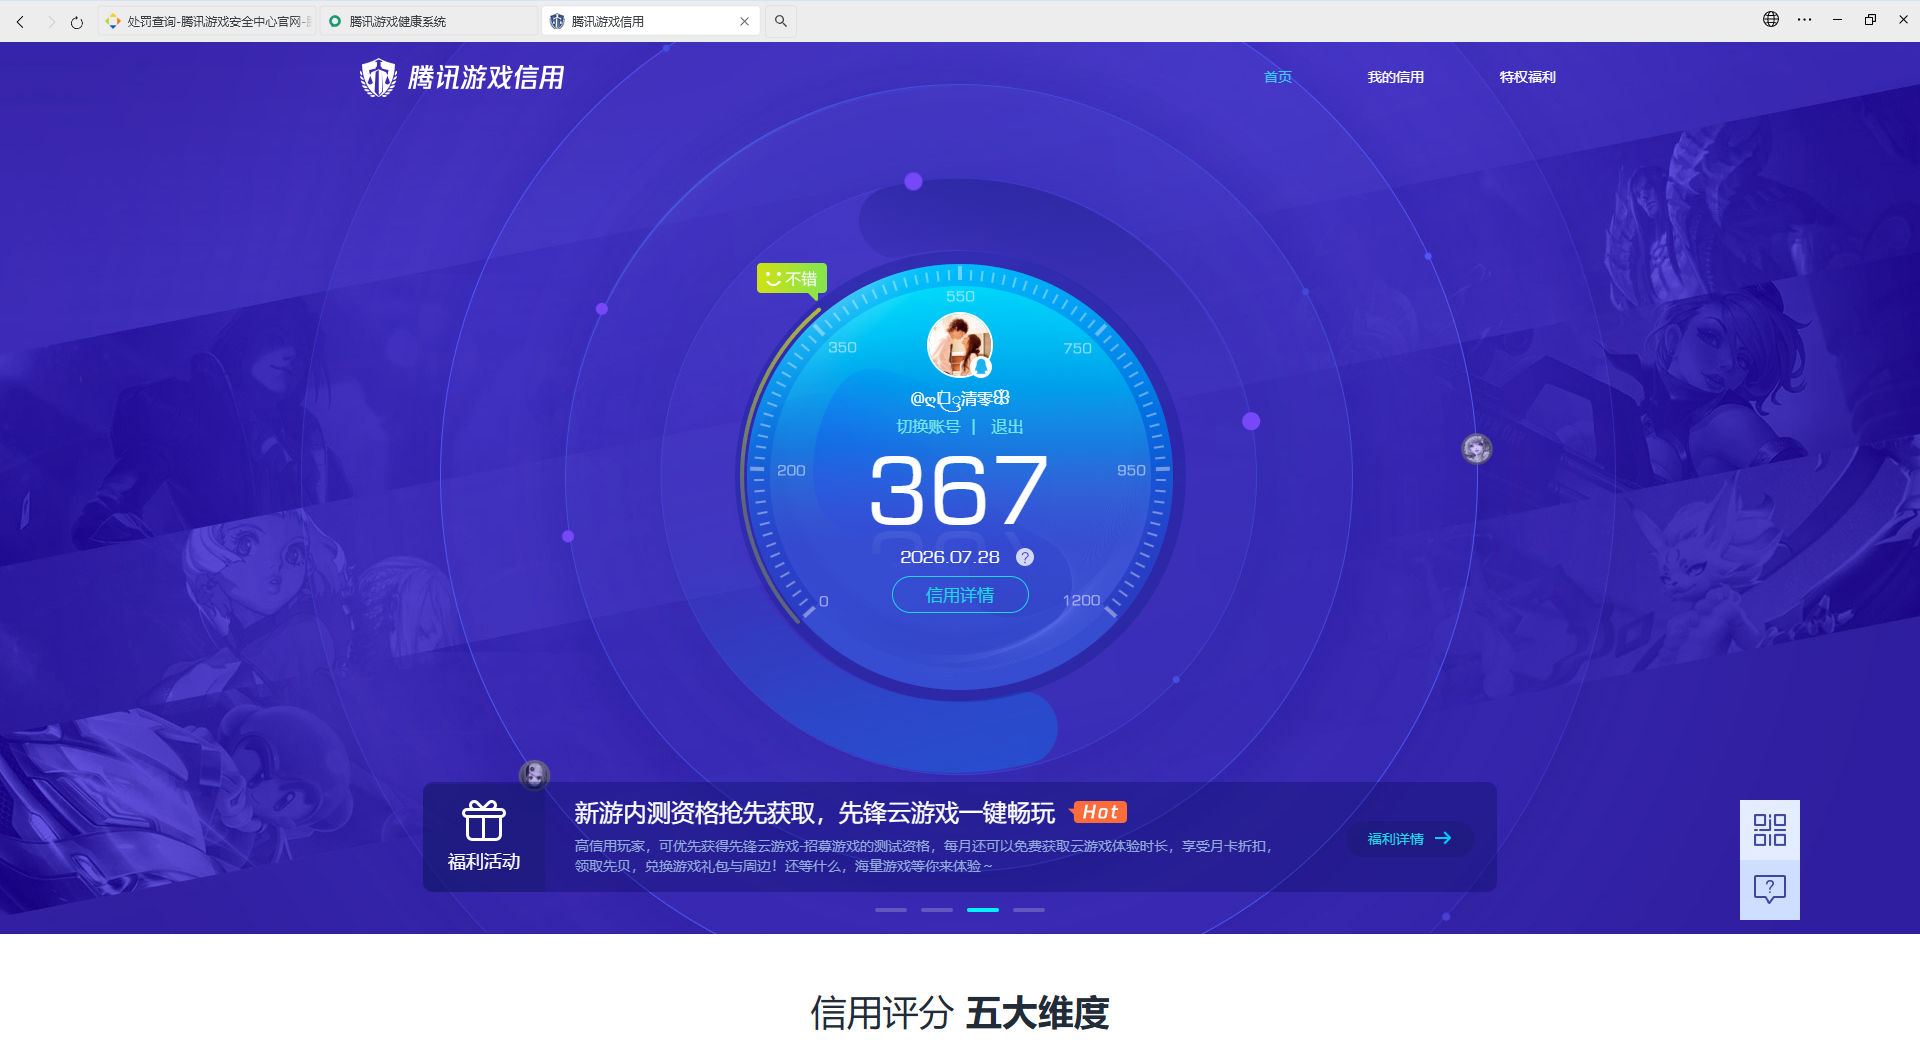
Task: Click 切换账号 to switch account
Action: pyautogui.click(x=928, y=426)
